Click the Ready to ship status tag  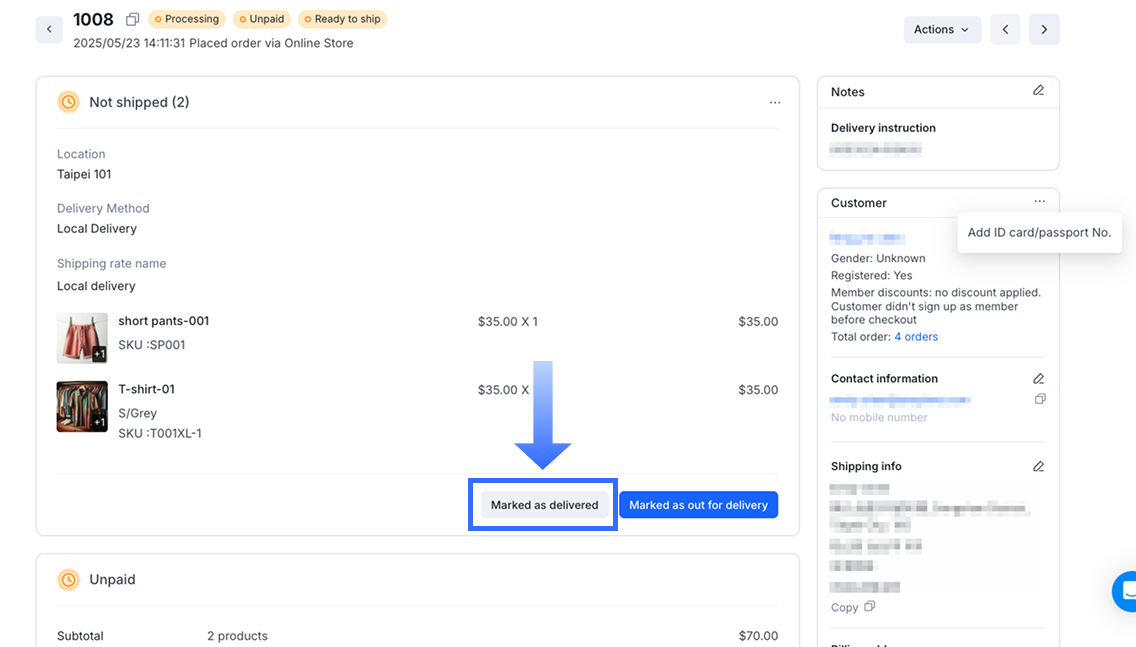click(x=343, y=19)
